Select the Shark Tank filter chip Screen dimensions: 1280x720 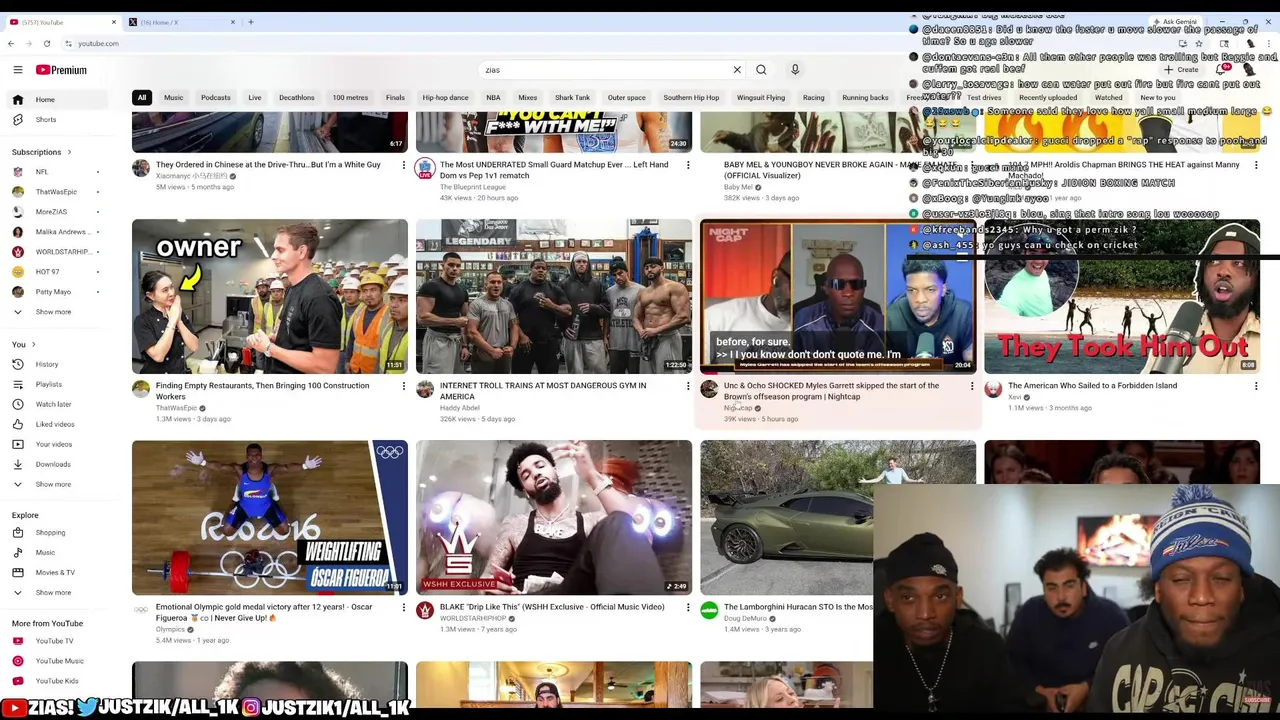pyautogui.click(x=572, y=98)
